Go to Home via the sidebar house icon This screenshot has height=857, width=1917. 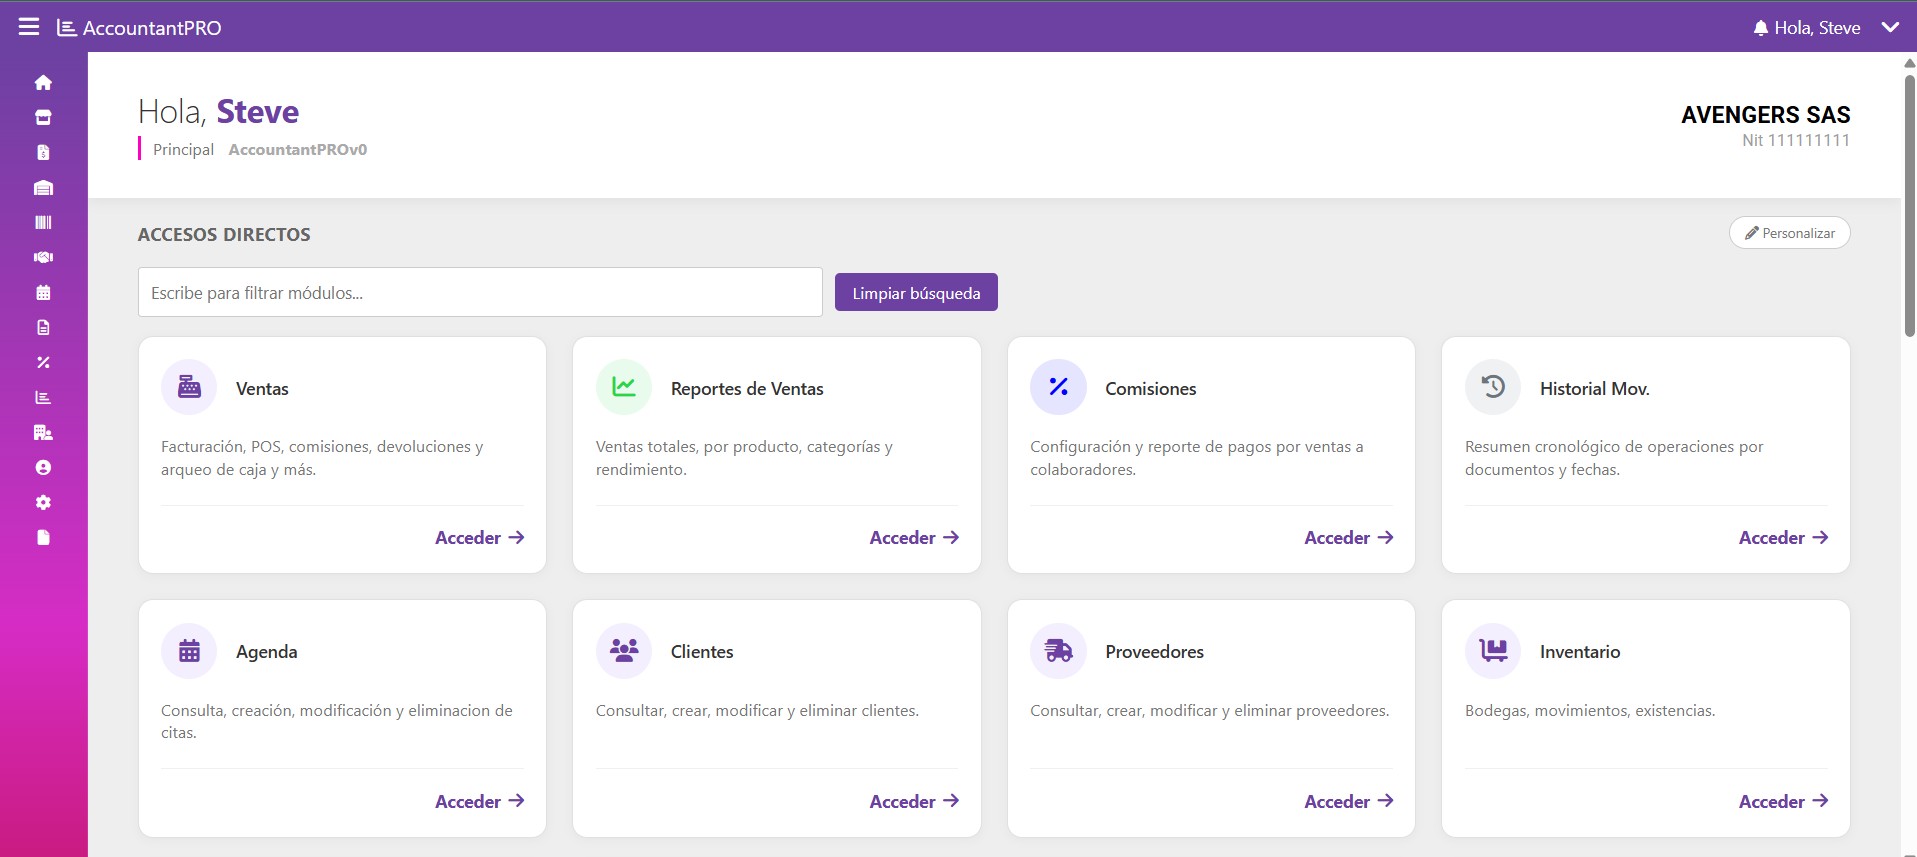pyautogui.click(x=43, y=82)
